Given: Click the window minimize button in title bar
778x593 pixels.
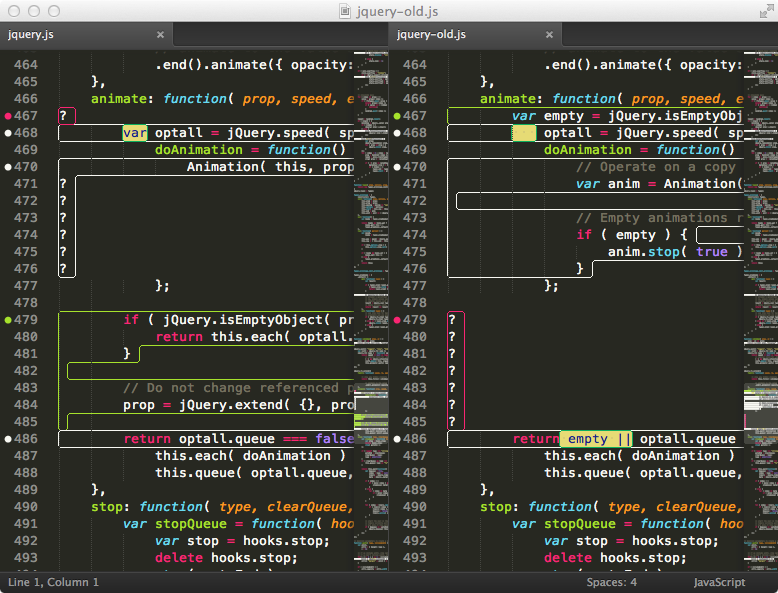Looking at the screenshot, I should (x=34, y=11).
